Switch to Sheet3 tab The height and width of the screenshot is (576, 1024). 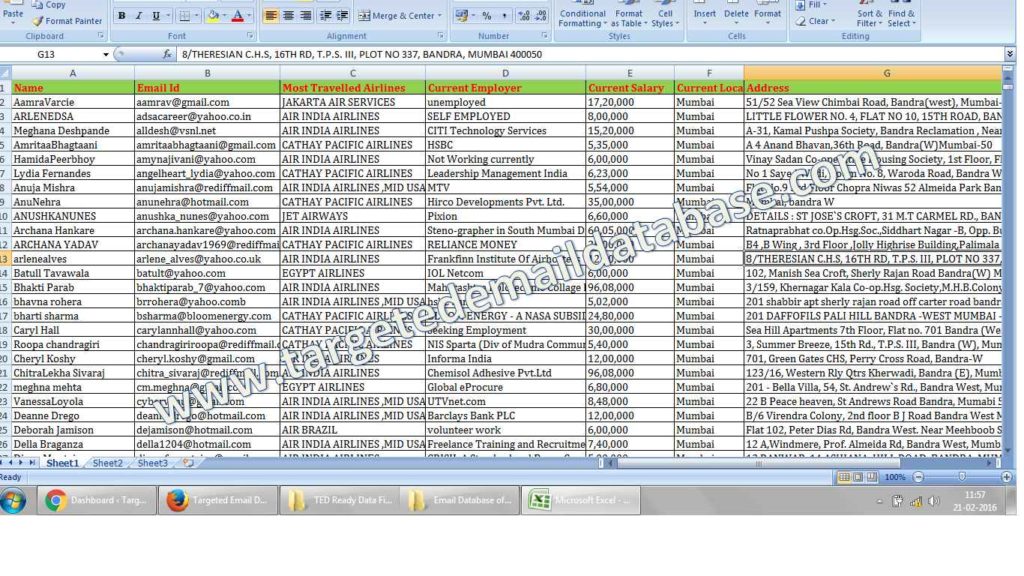click(x=152, y=463)
